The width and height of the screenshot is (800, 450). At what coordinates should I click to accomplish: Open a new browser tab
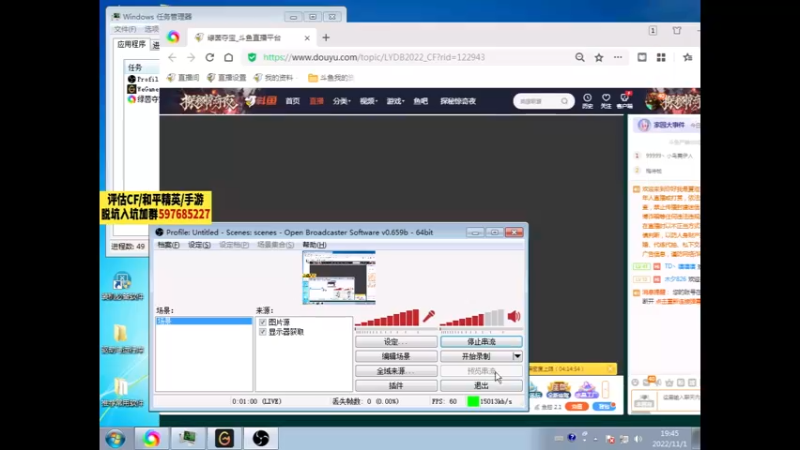click(326, 37)
